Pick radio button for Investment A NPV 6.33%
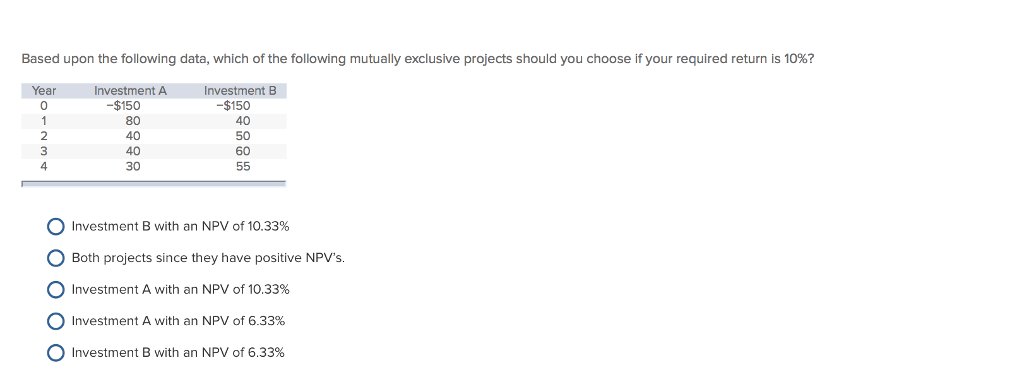Viewport: 1024px width, 389px height. (56, 321)
